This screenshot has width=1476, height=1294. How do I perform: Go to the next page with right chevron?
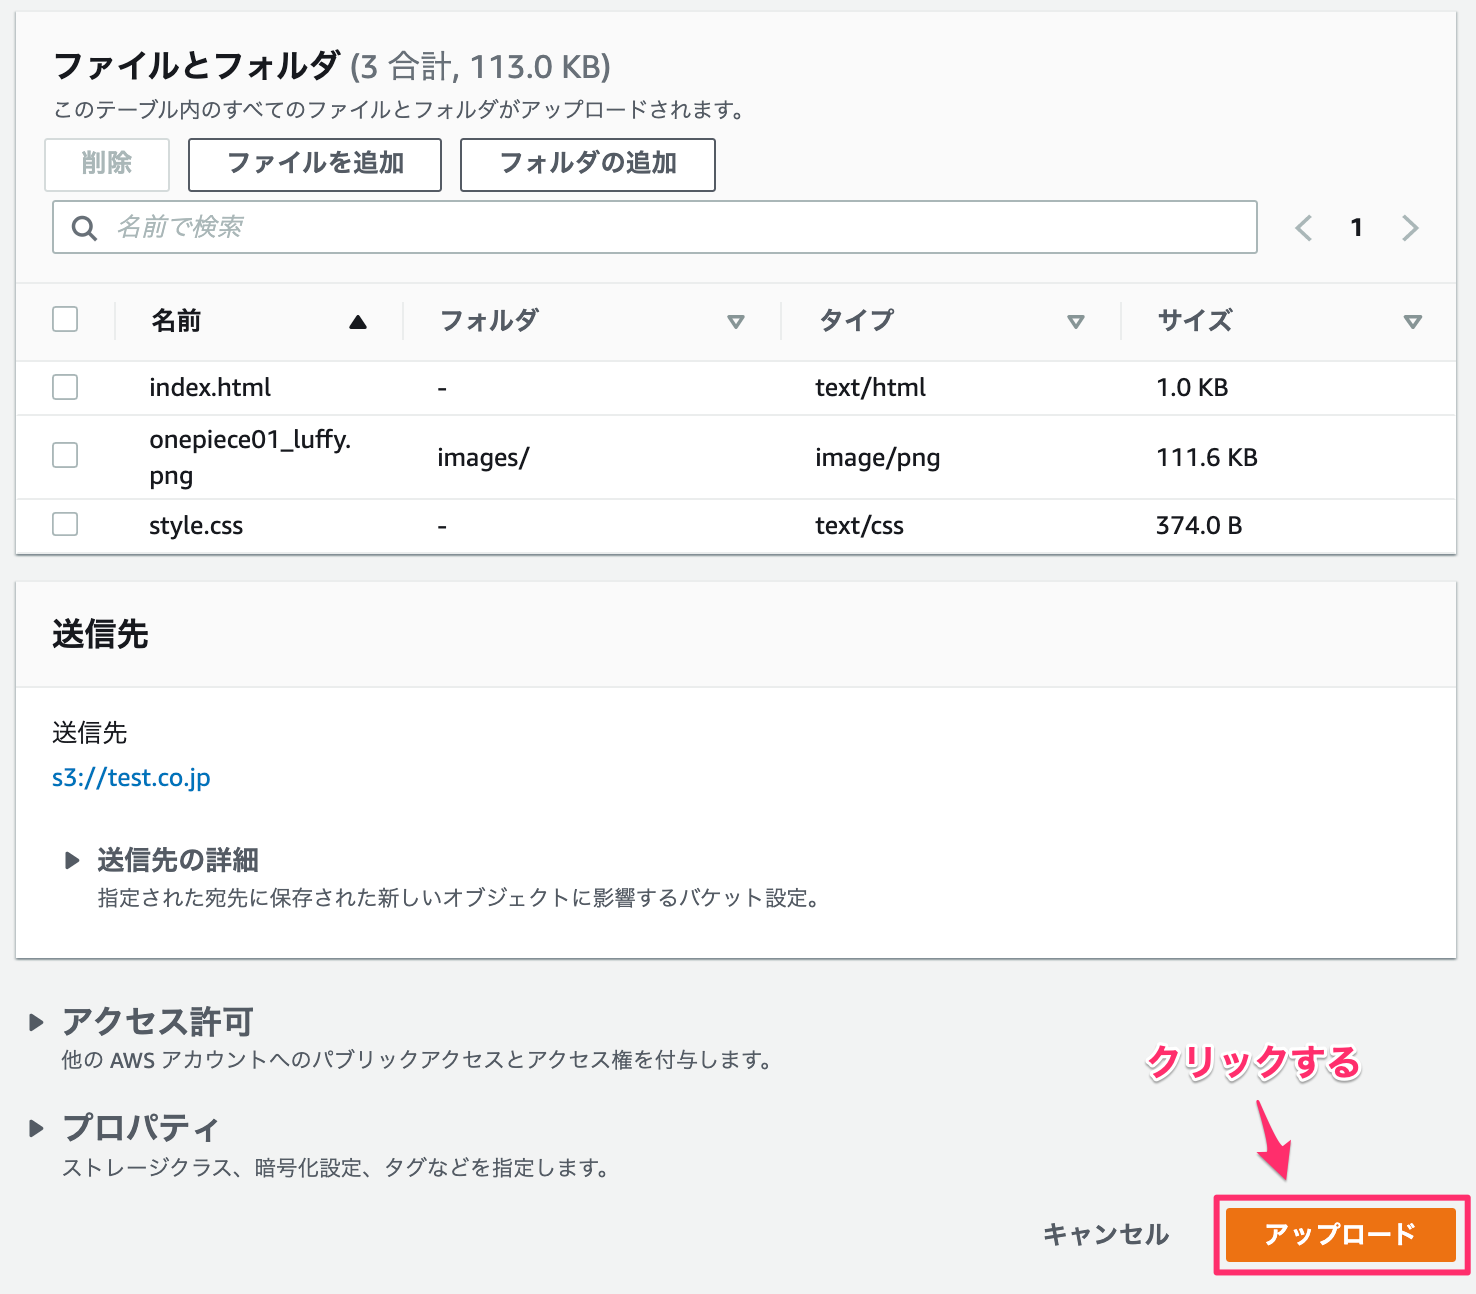click(1410, 227)
